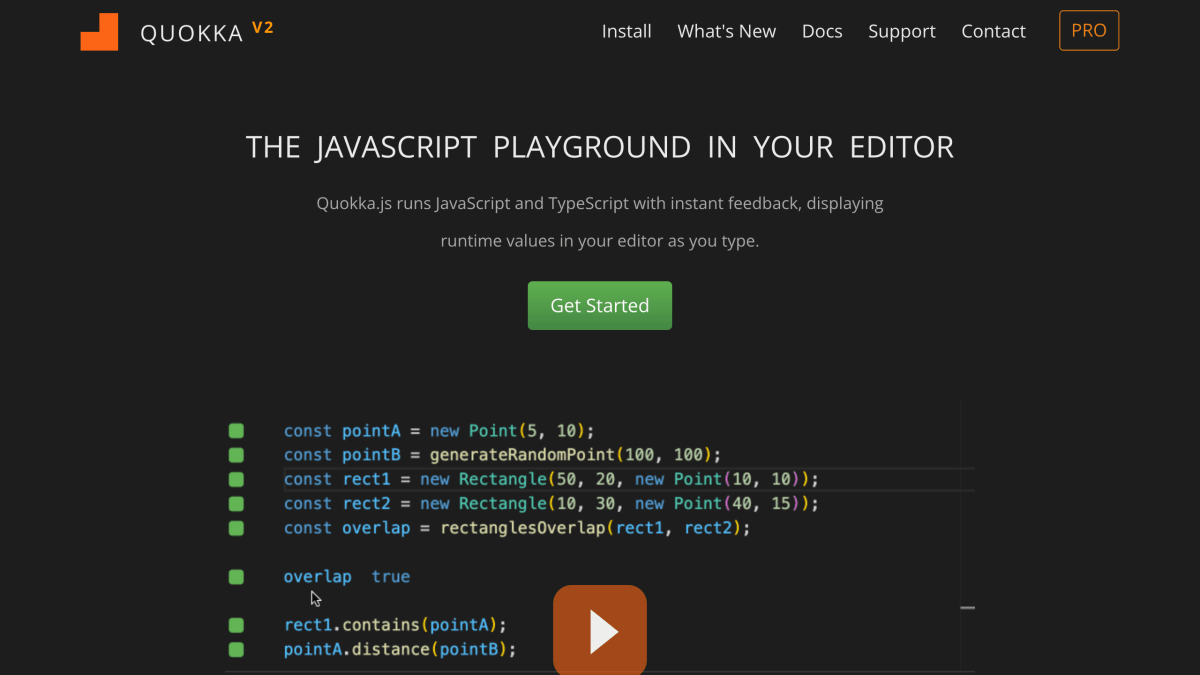Viewport: 1200px width, 675px height.
Task: Click green indicator beside const rect1 line
Action: [x=236, y=479]
